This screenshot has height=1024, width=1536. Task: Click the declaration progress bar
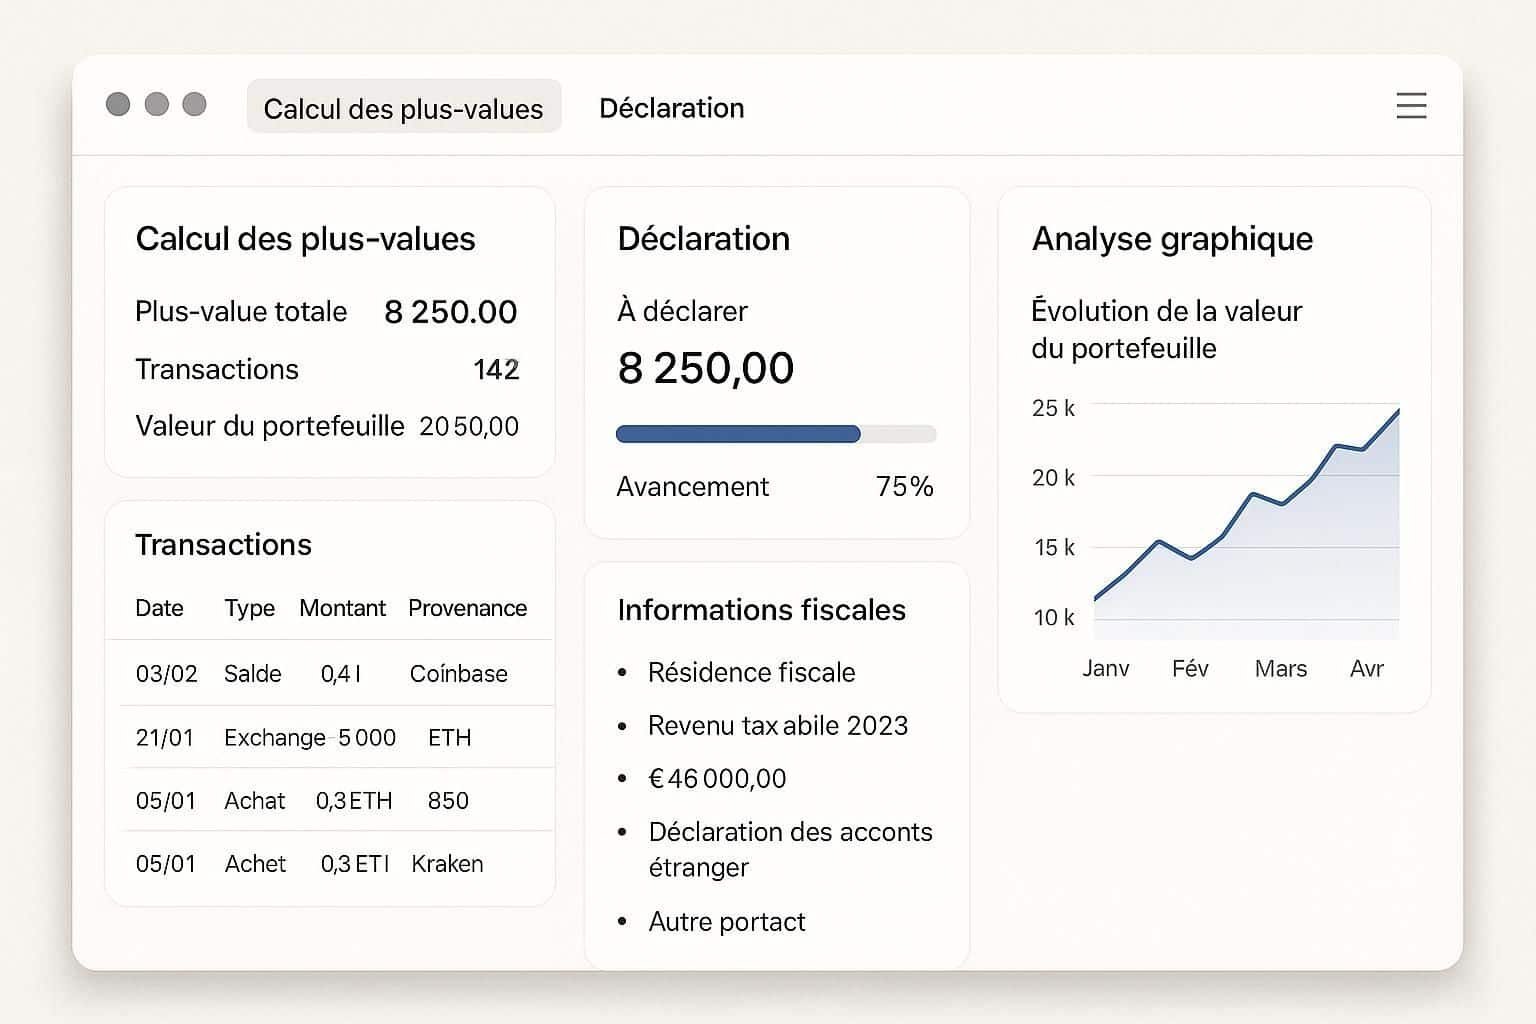775,434
